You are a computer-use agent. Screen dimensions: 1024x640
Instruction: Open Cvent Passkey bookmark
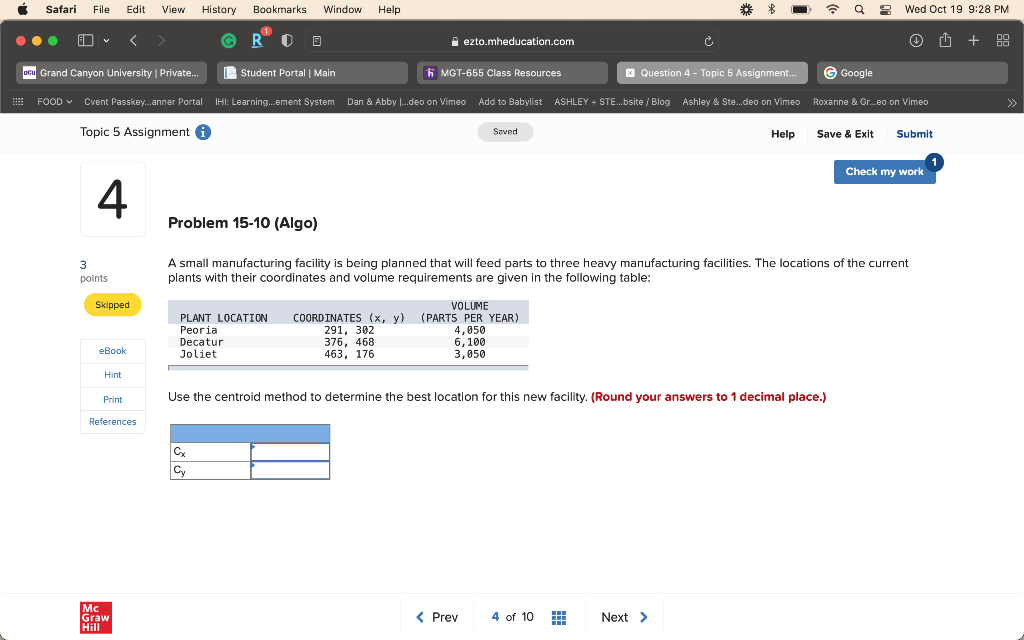(143, 102)
